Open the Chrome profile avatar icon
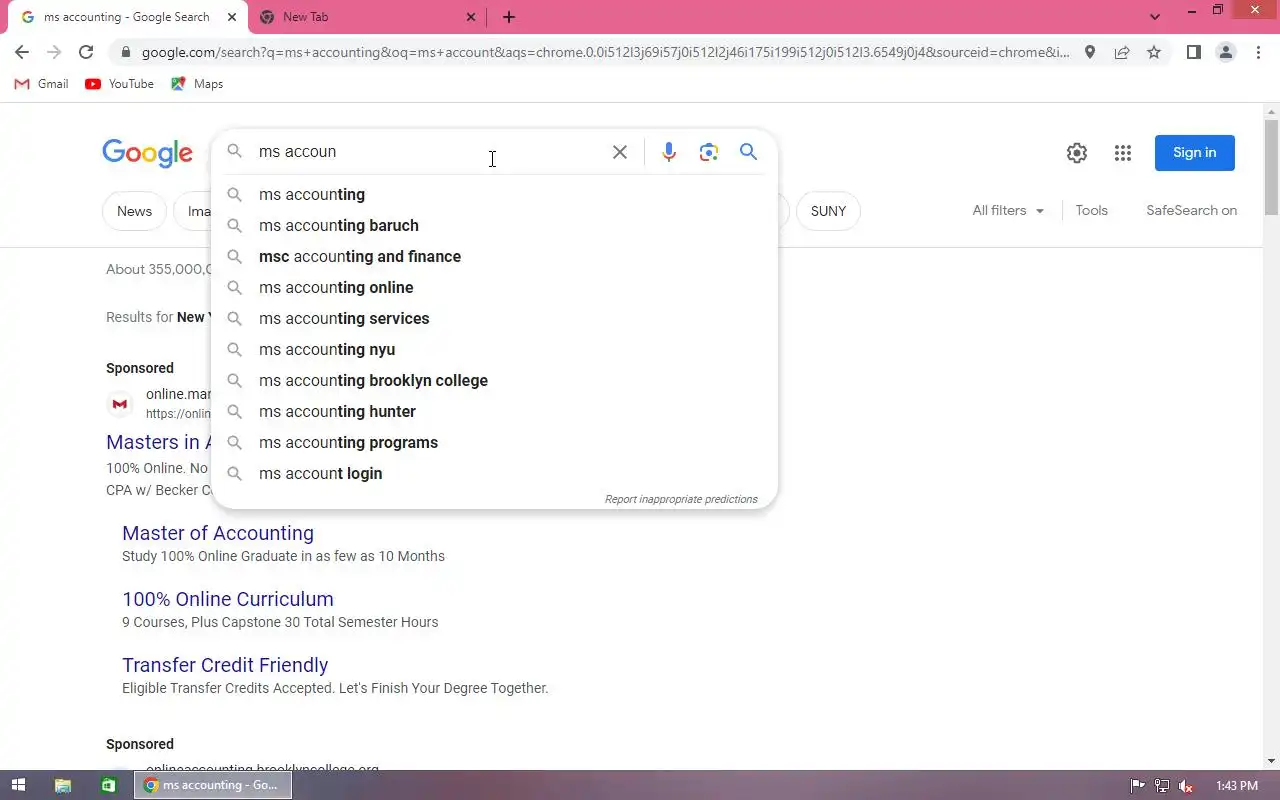Viewport: 1280px width, 800px height. (x=1226, y=52)
